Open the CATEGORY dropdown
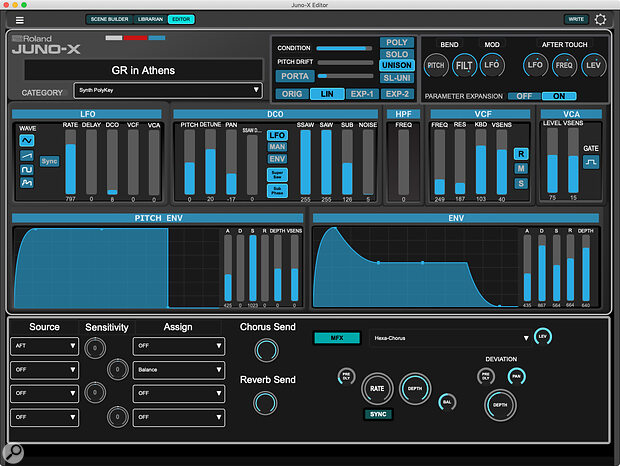The width and height of the screenshot is (620, 466). (168, 90)
